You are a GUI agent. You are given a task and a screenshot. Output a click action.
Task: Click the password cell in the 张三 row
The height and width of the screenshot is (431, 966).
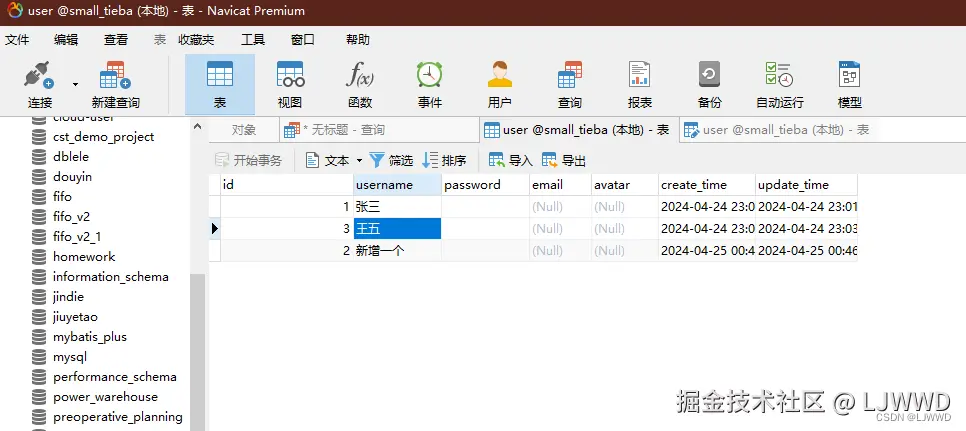point(485,207)
